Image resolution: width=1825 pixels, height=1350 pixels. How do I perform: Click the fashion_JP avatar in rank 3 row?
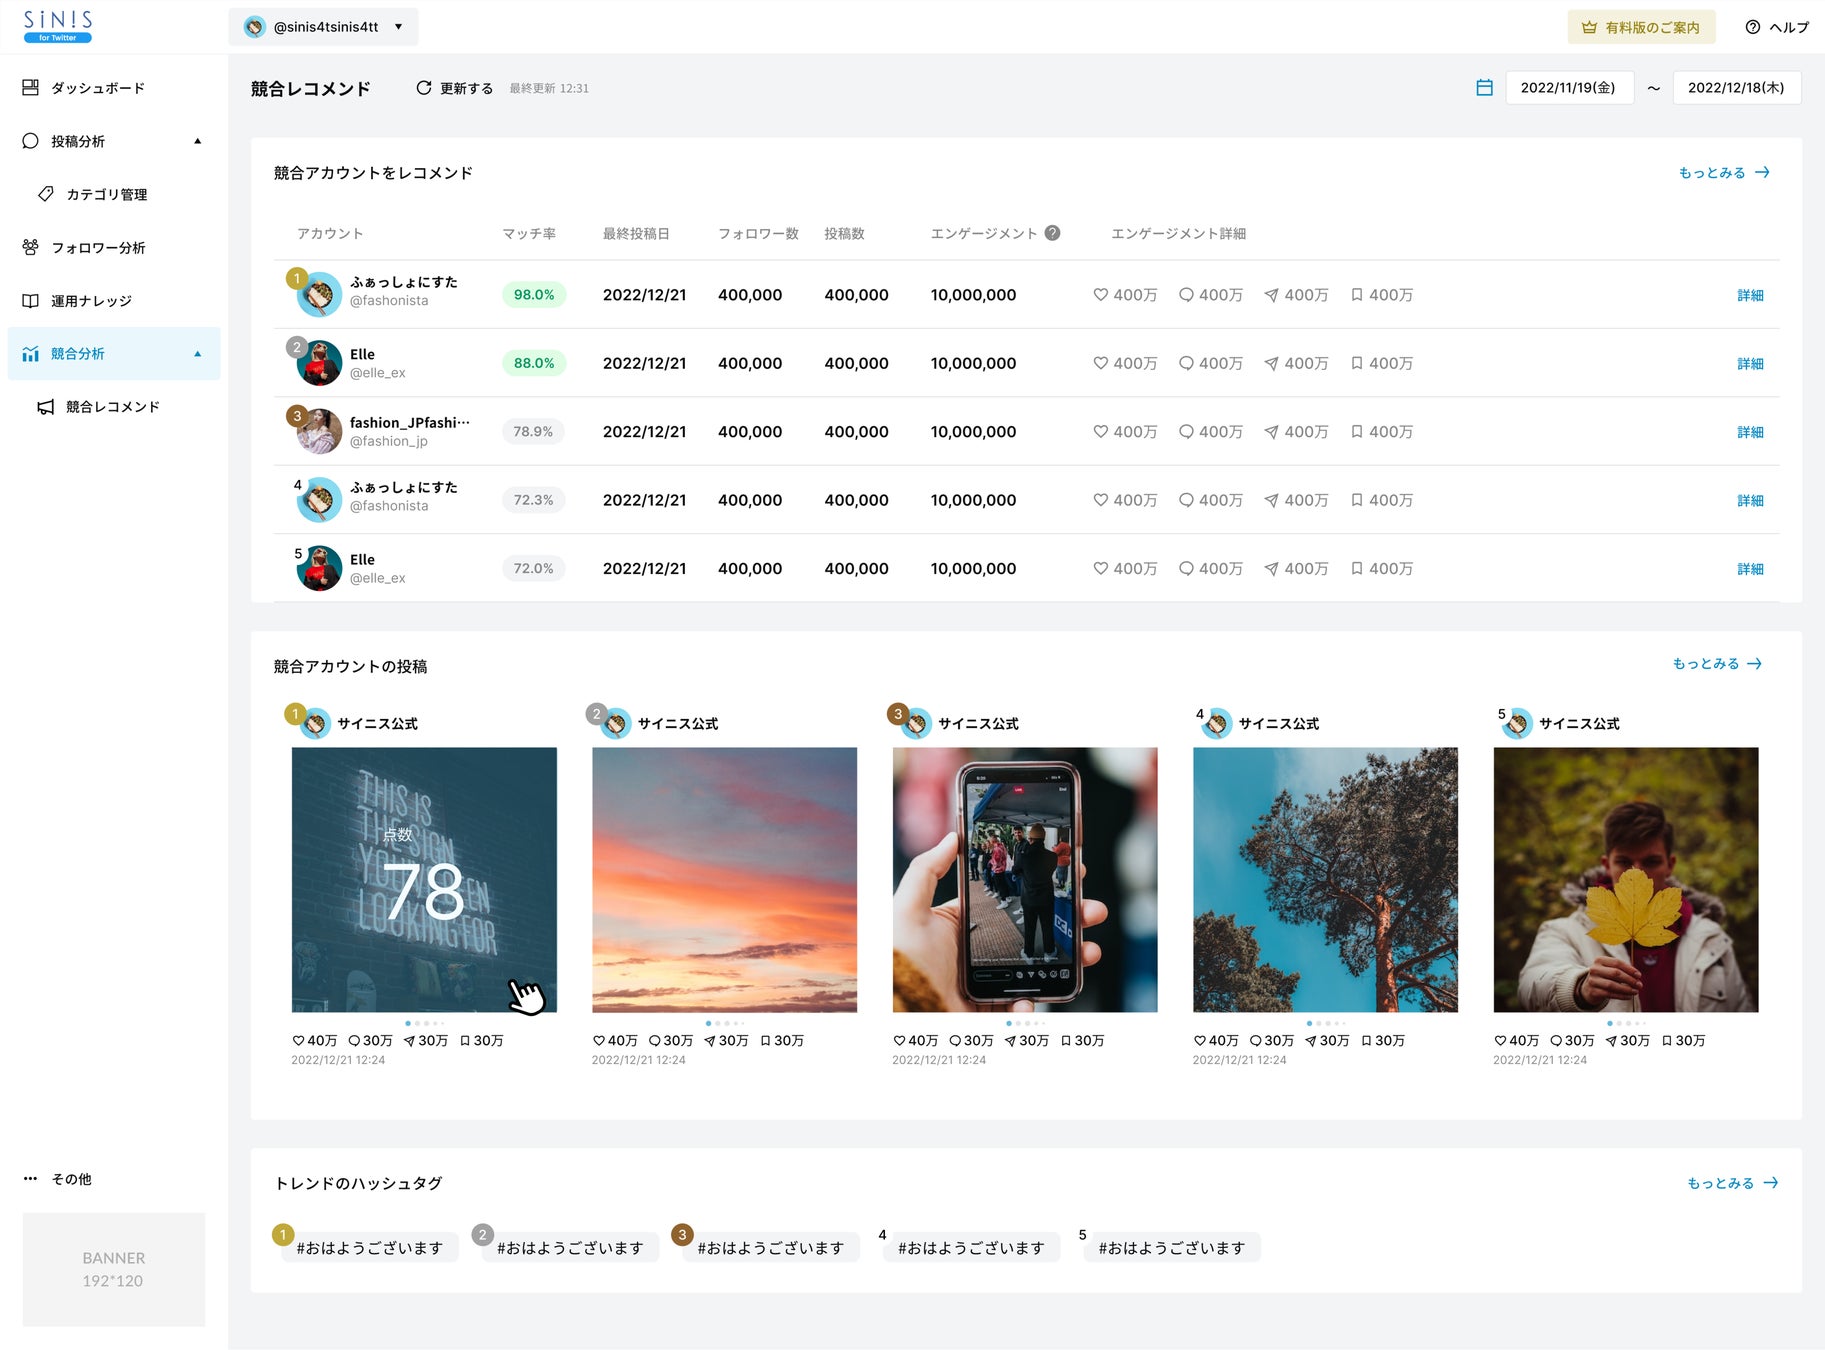(x=319, y=431)
